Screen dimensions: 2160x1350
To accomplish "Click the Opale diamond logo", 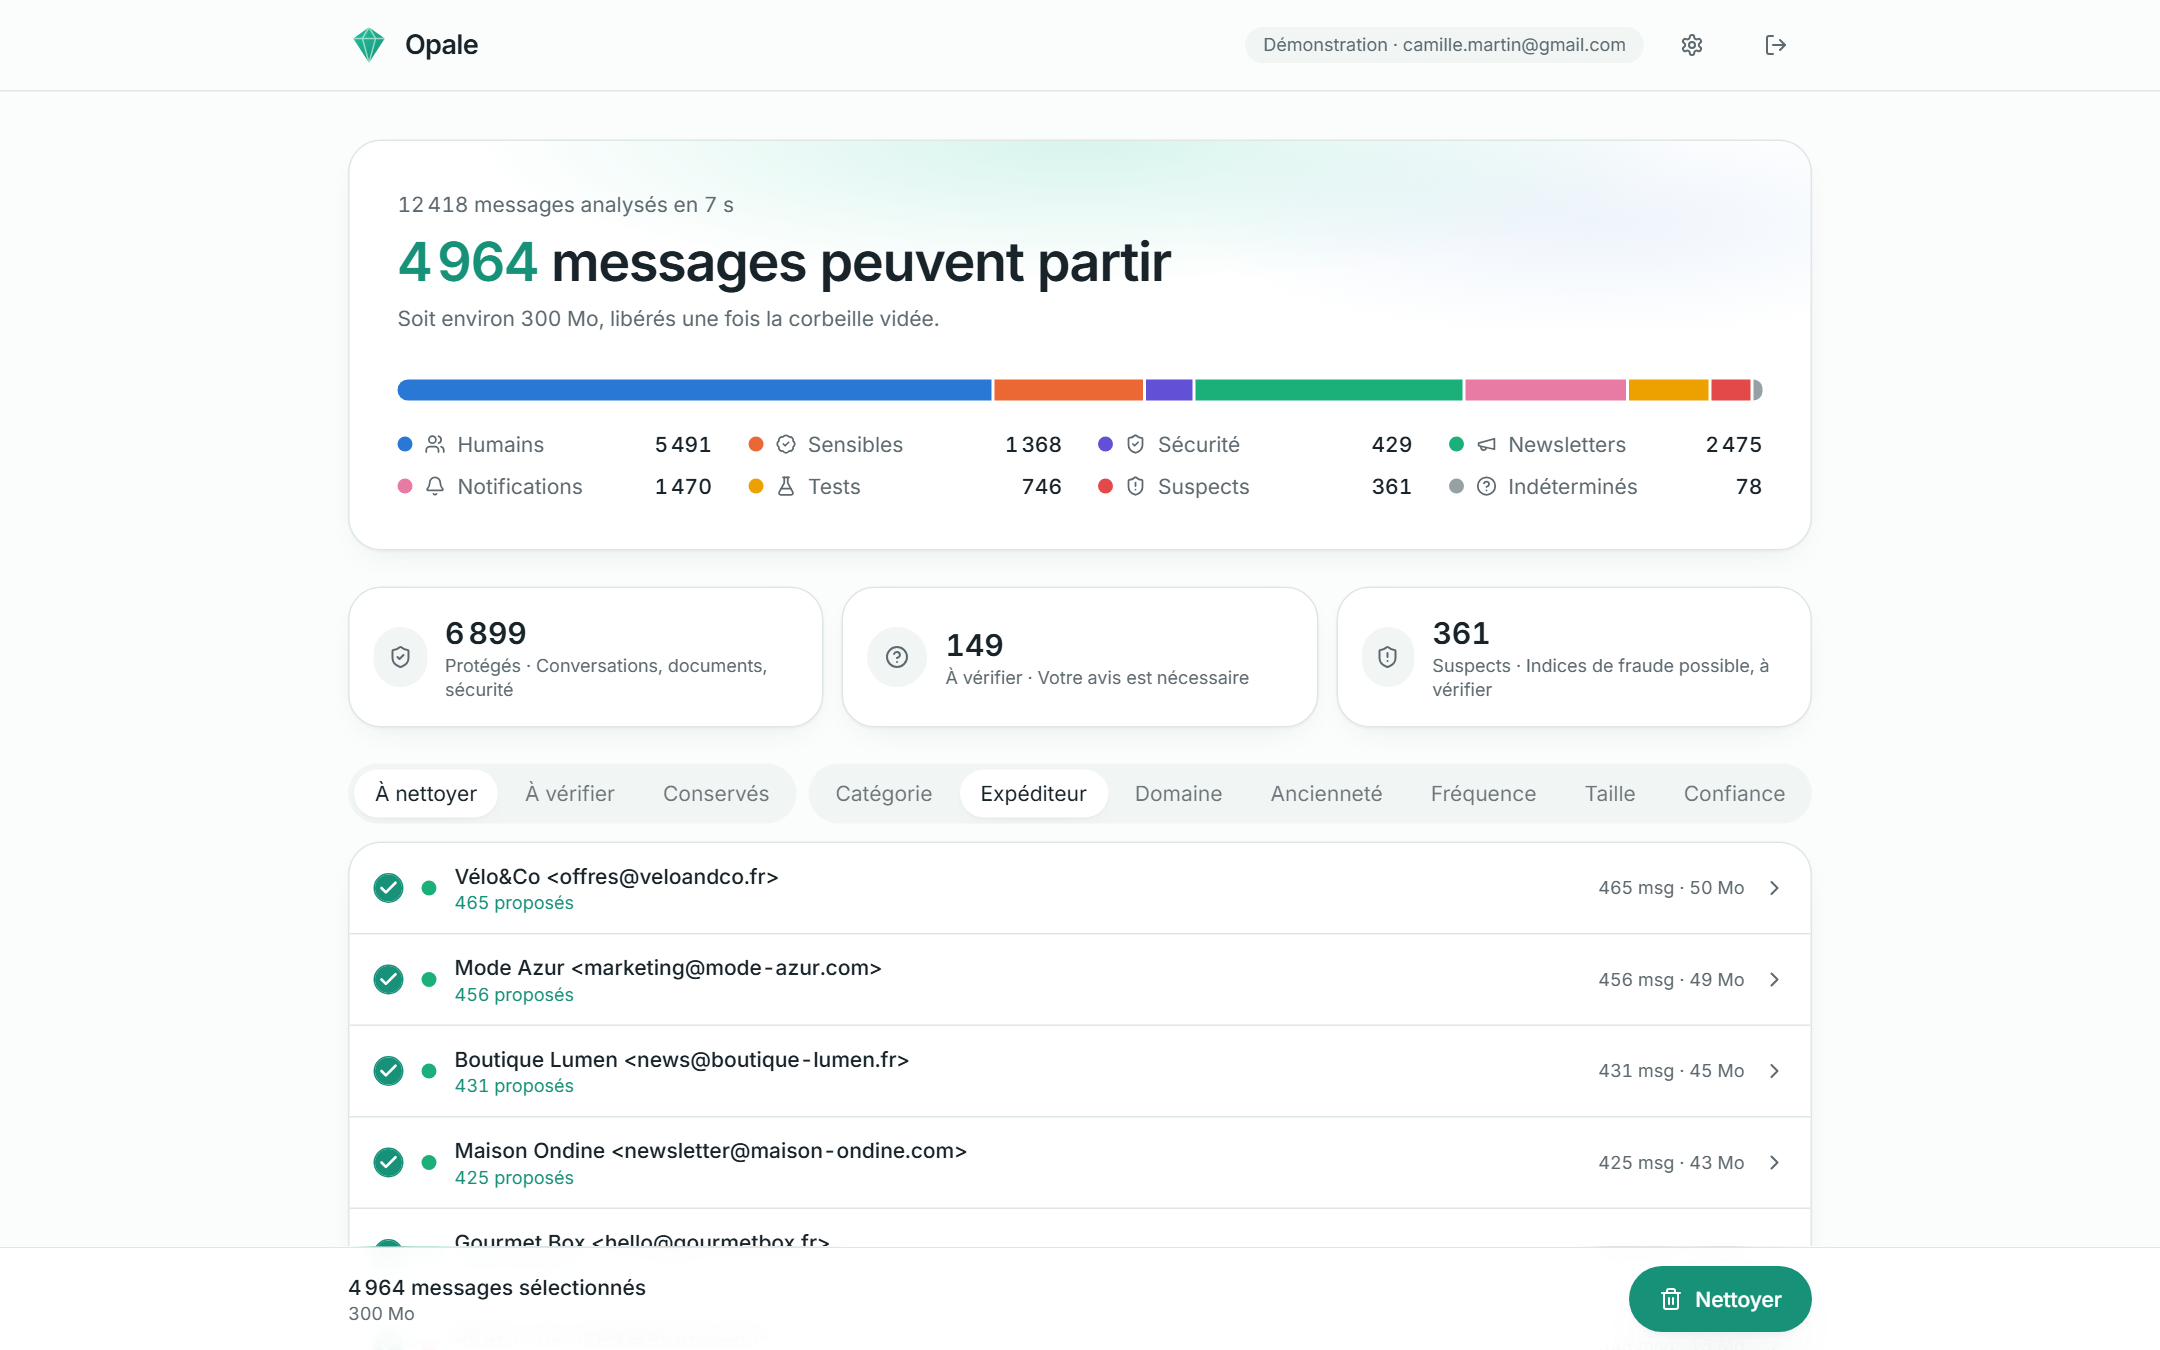I will (x=369, y=45).
